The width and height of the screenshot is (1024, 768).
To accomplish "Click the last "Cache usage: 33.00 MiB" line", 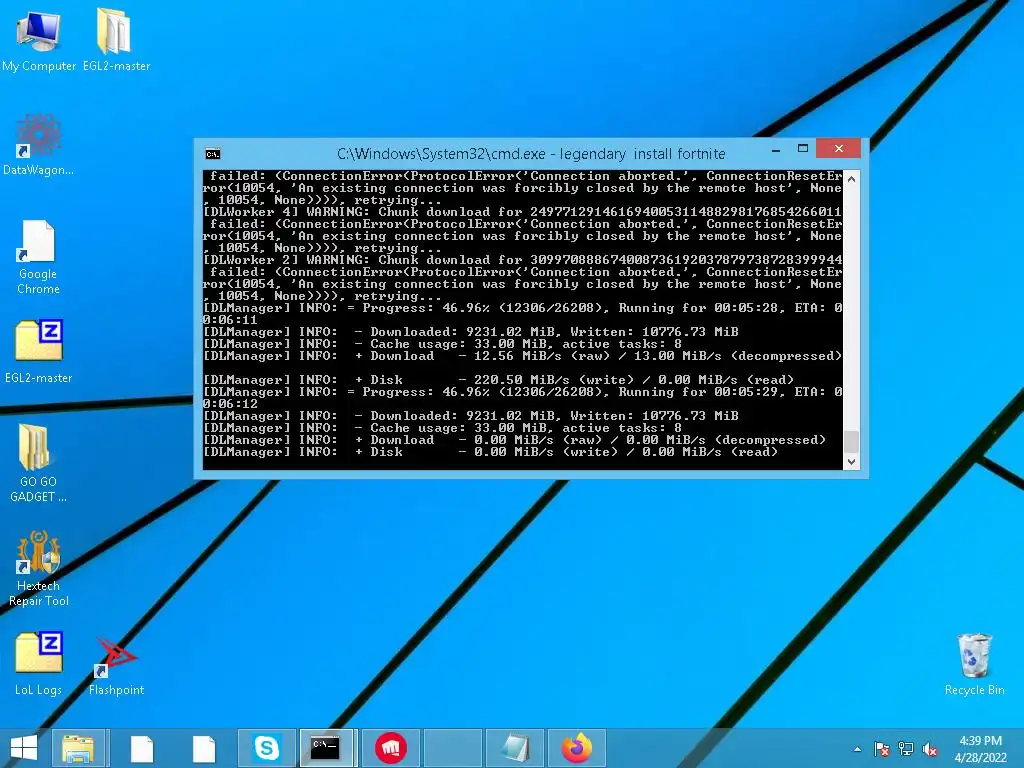I will point(442,428).
